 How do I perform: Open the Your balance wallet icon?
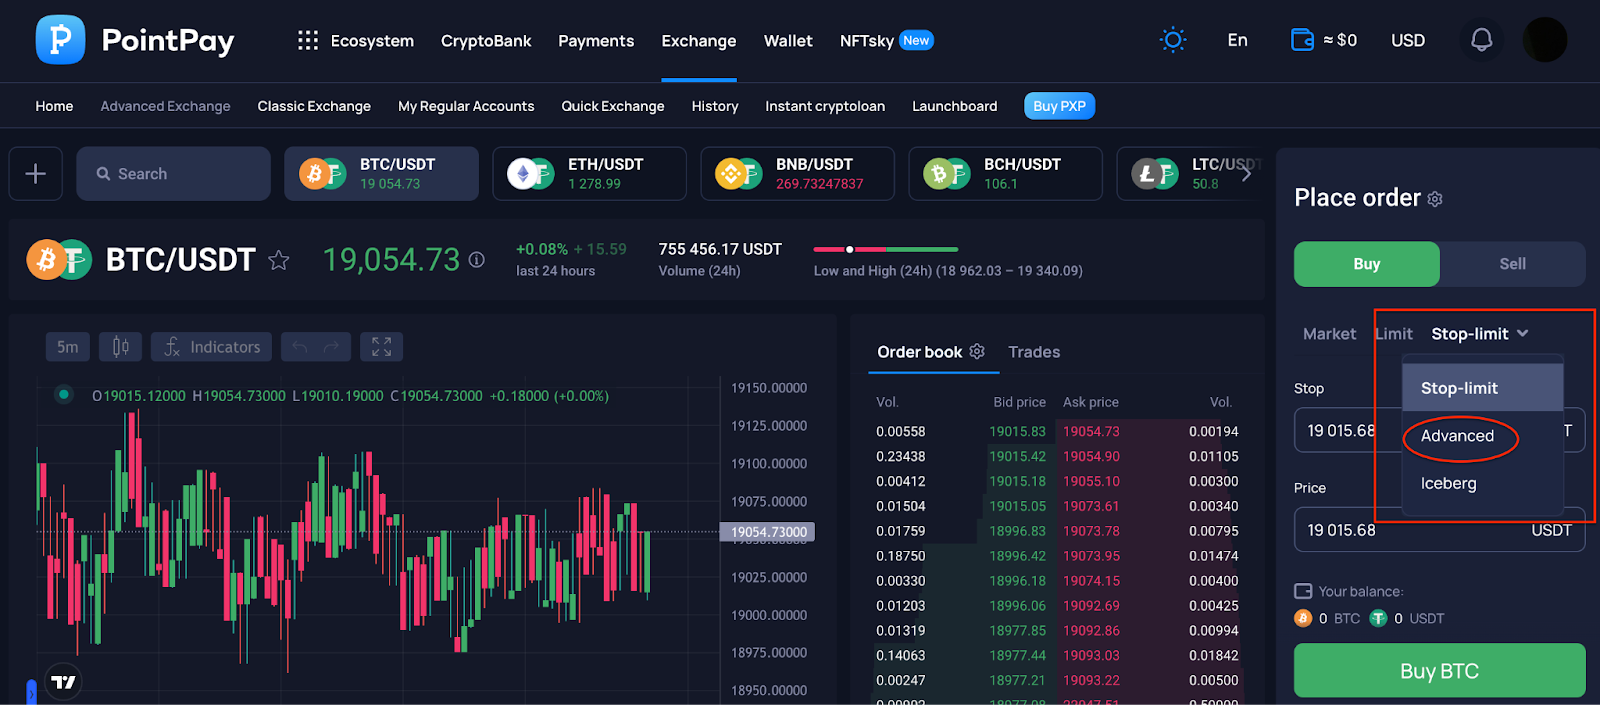(x=1303, y=591)
